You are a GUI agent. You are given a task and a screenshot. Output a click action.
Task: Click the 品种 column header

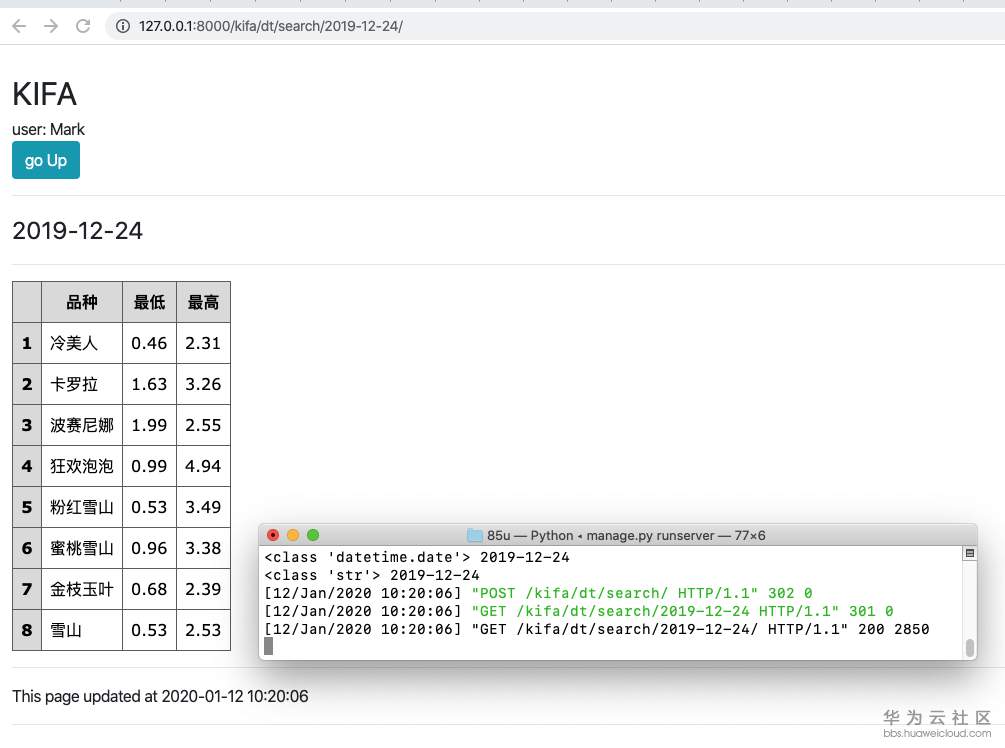pos(82,302)
